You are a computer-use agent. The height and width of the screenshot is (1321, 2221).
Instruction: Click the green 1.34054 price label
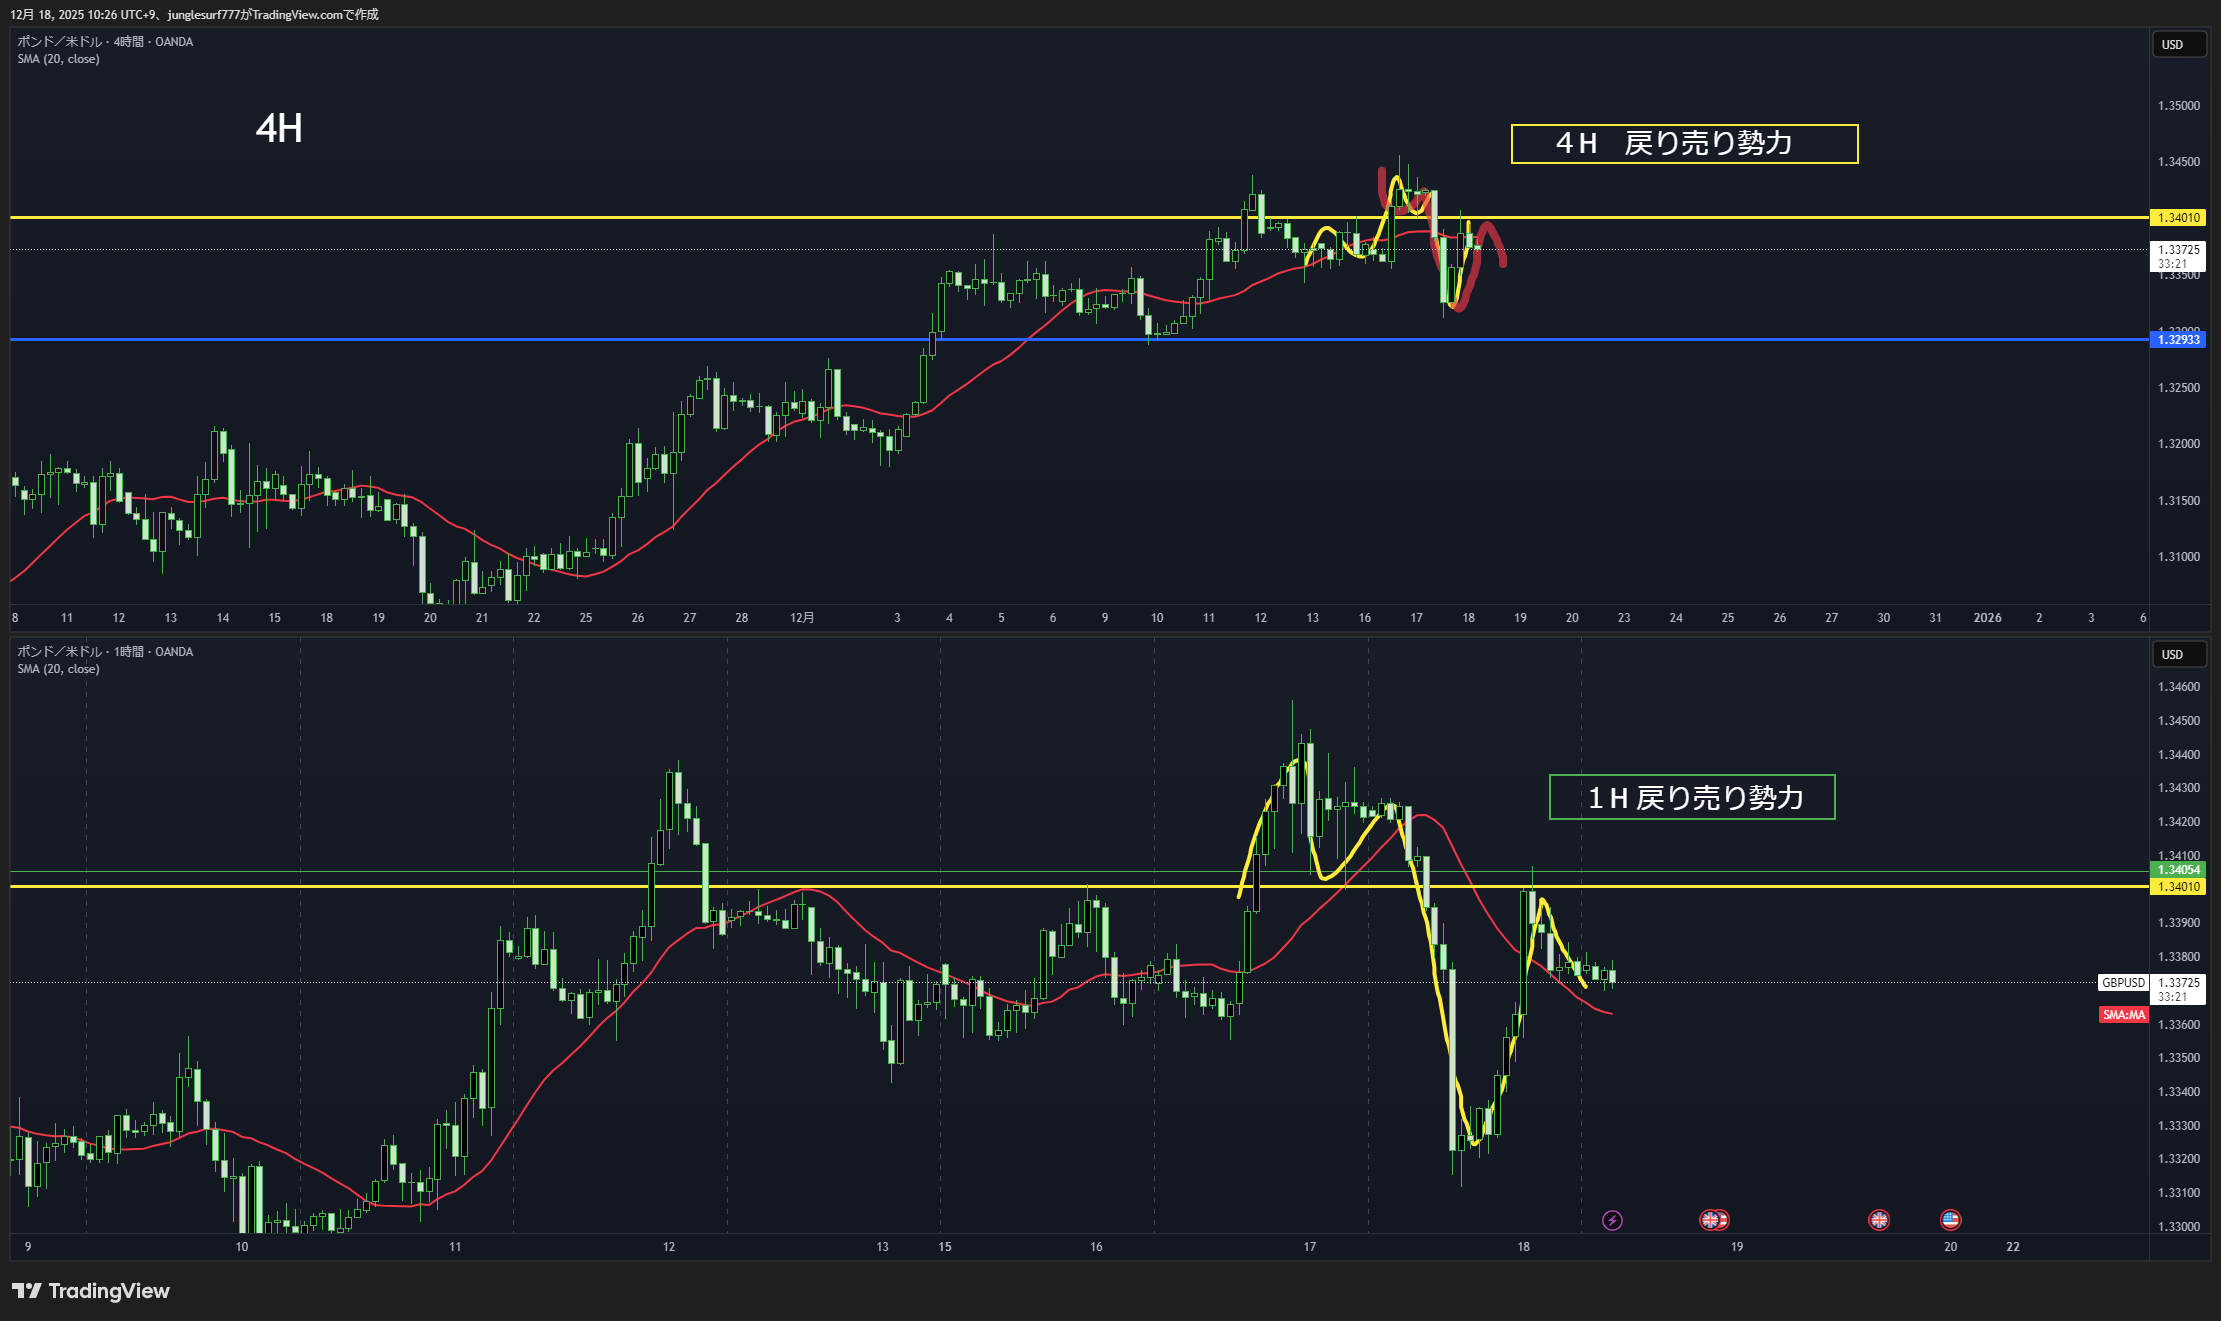click(x=2178, y=870)
